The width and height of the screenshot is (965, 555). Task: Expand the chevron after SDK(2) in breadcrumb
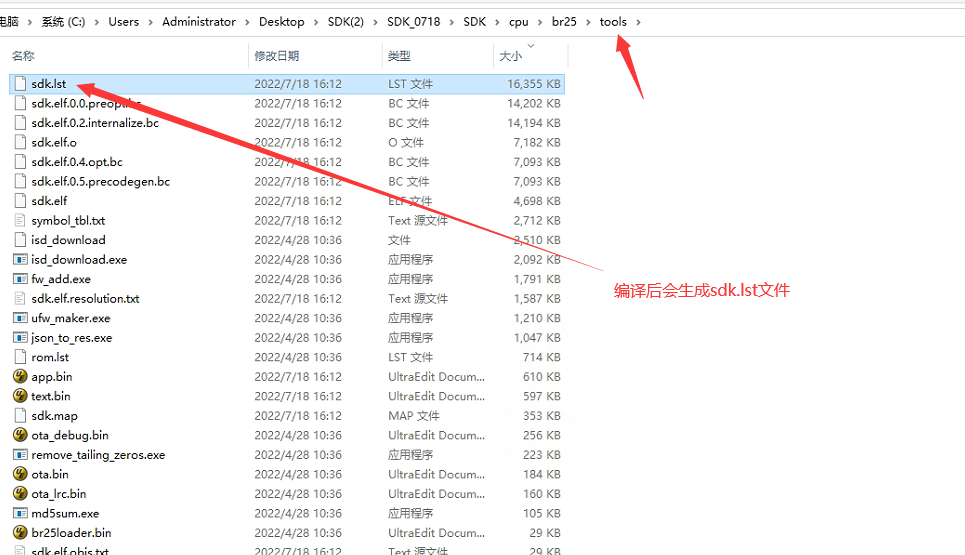coord(375,22)
